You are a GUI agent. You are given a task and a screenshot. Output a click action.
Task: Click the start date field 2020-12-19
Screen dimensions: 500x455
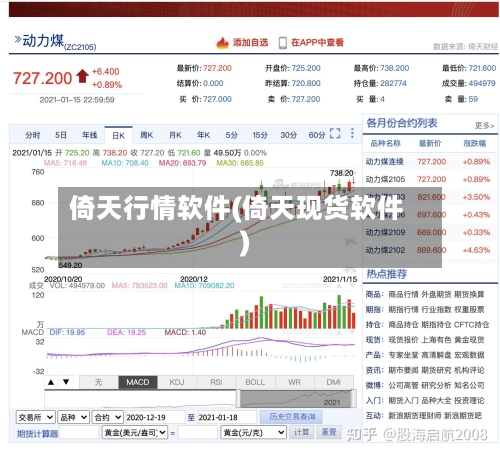pos(155,417)
